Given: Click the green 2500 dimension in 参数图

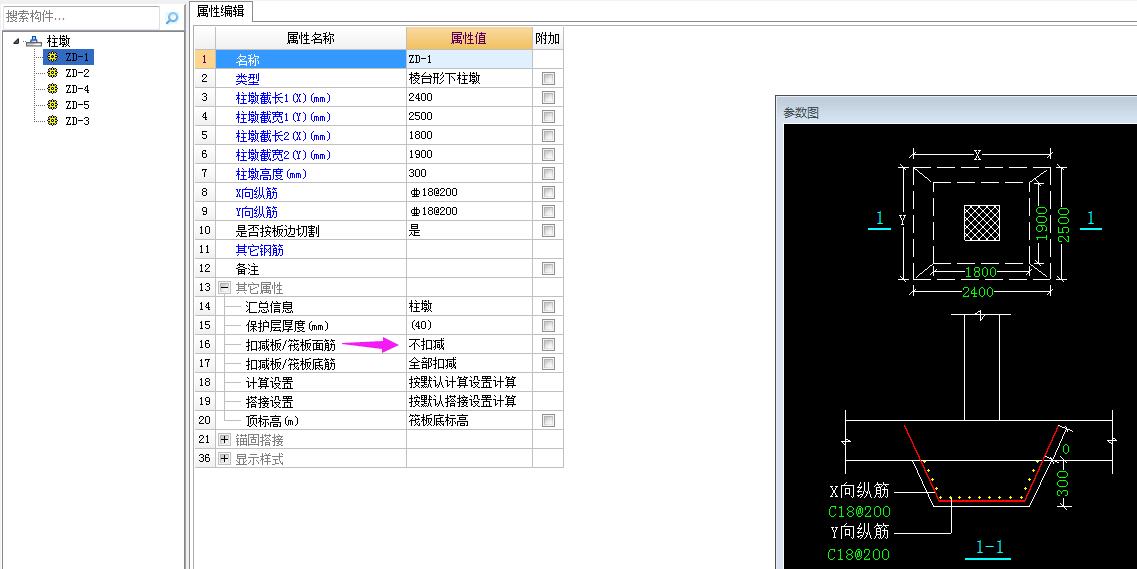Looking at the screenshot, I should coord(1062,225).
